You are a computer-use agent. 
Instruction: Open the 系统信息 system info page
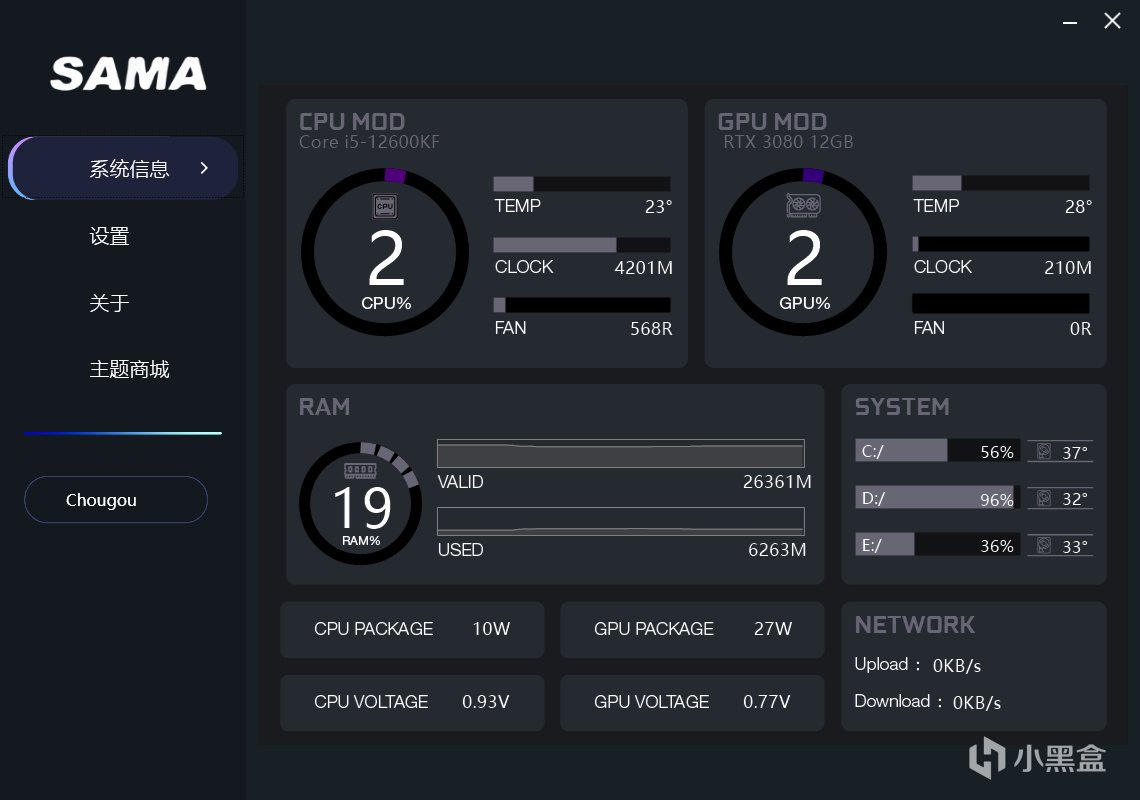(124, 168)
